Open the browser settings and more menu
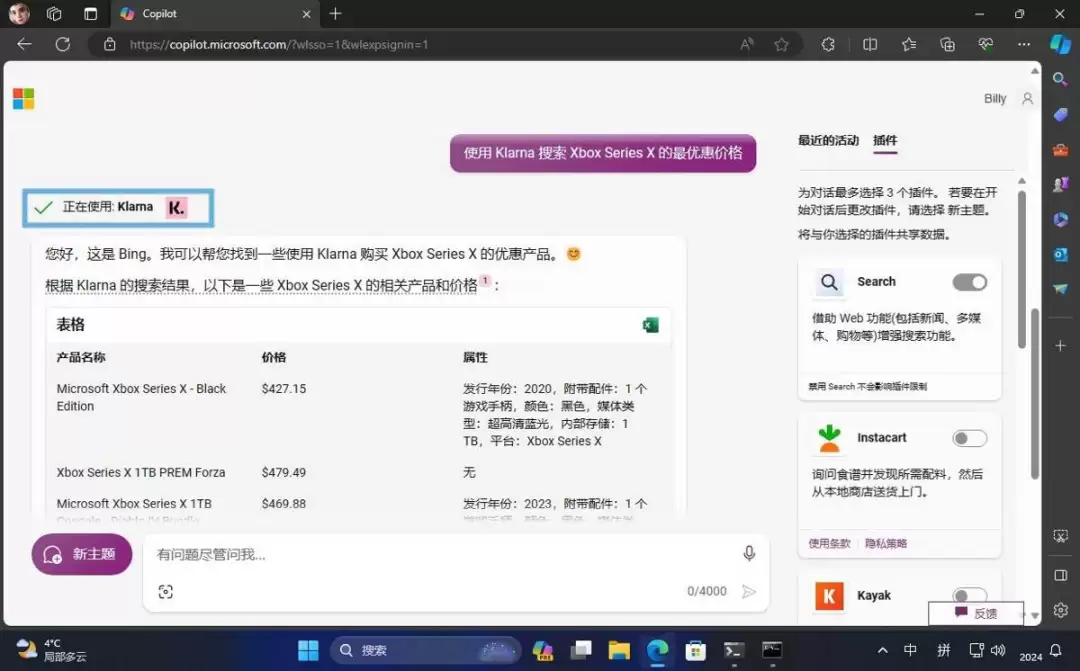Image resolution: width=1080 pixels, height=671 pixels. [x=1024, y=45]
